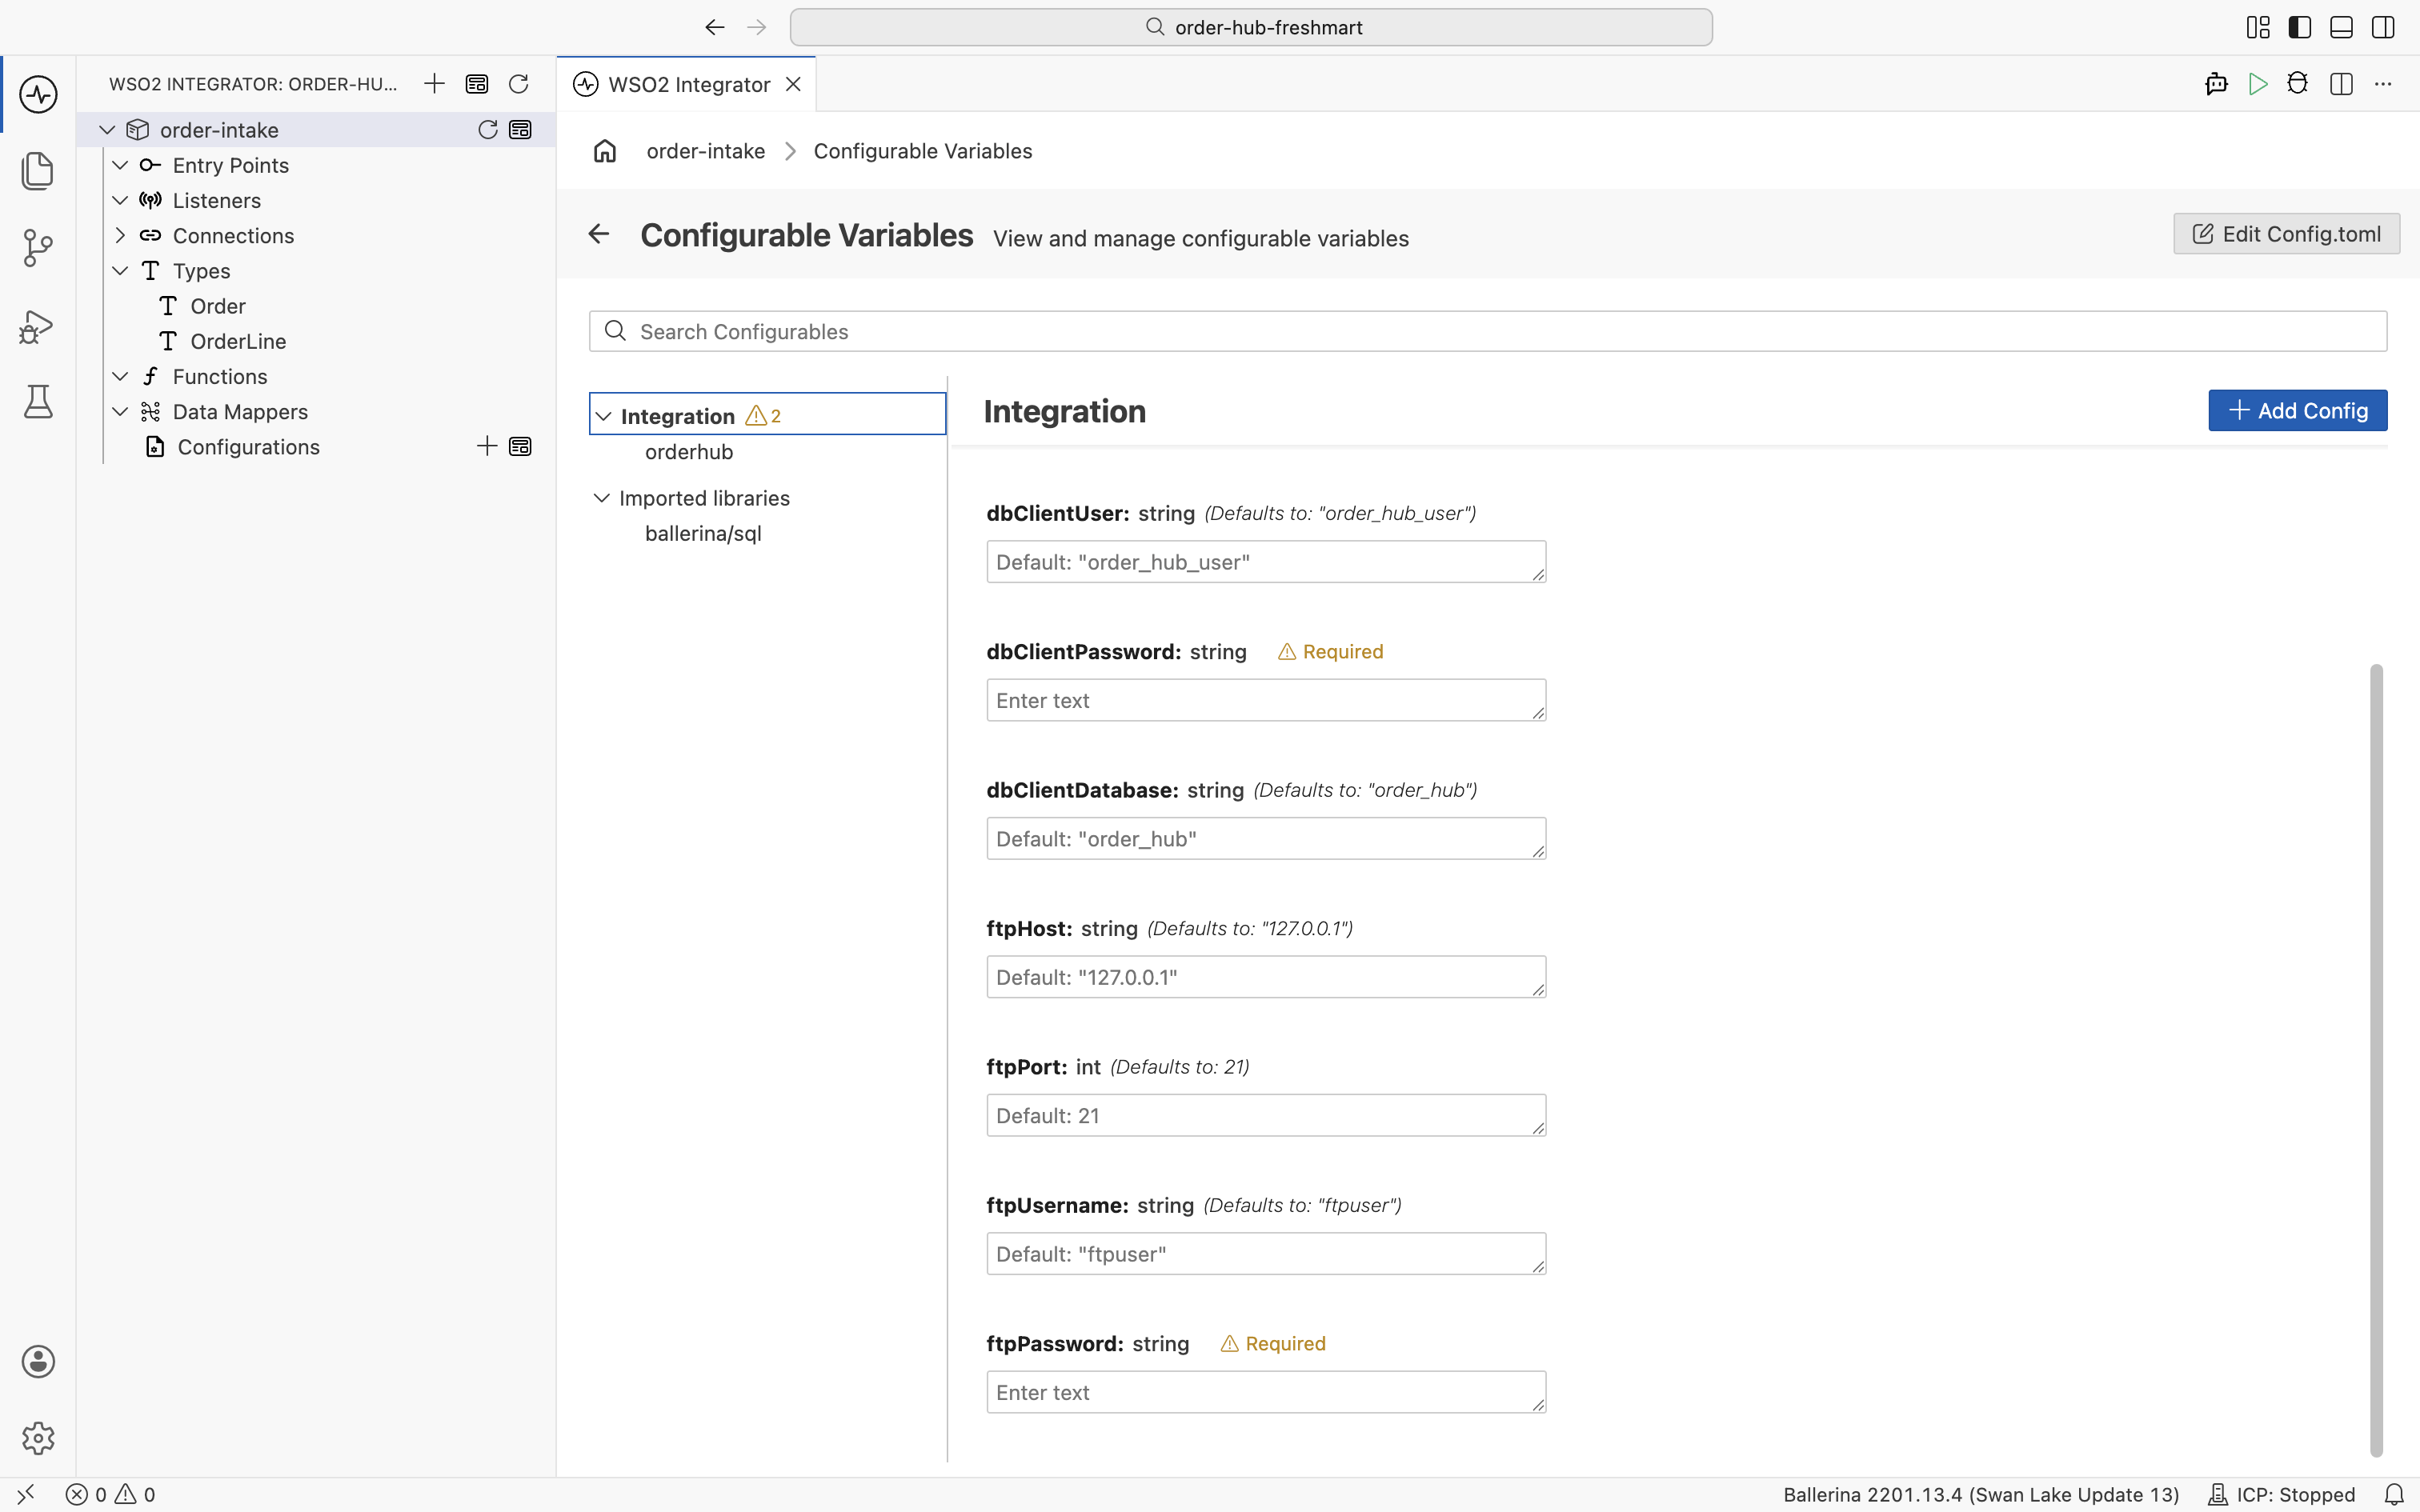Open the Manage settings gear
Screen dimensions: 2420x1512
point(38,1438)
